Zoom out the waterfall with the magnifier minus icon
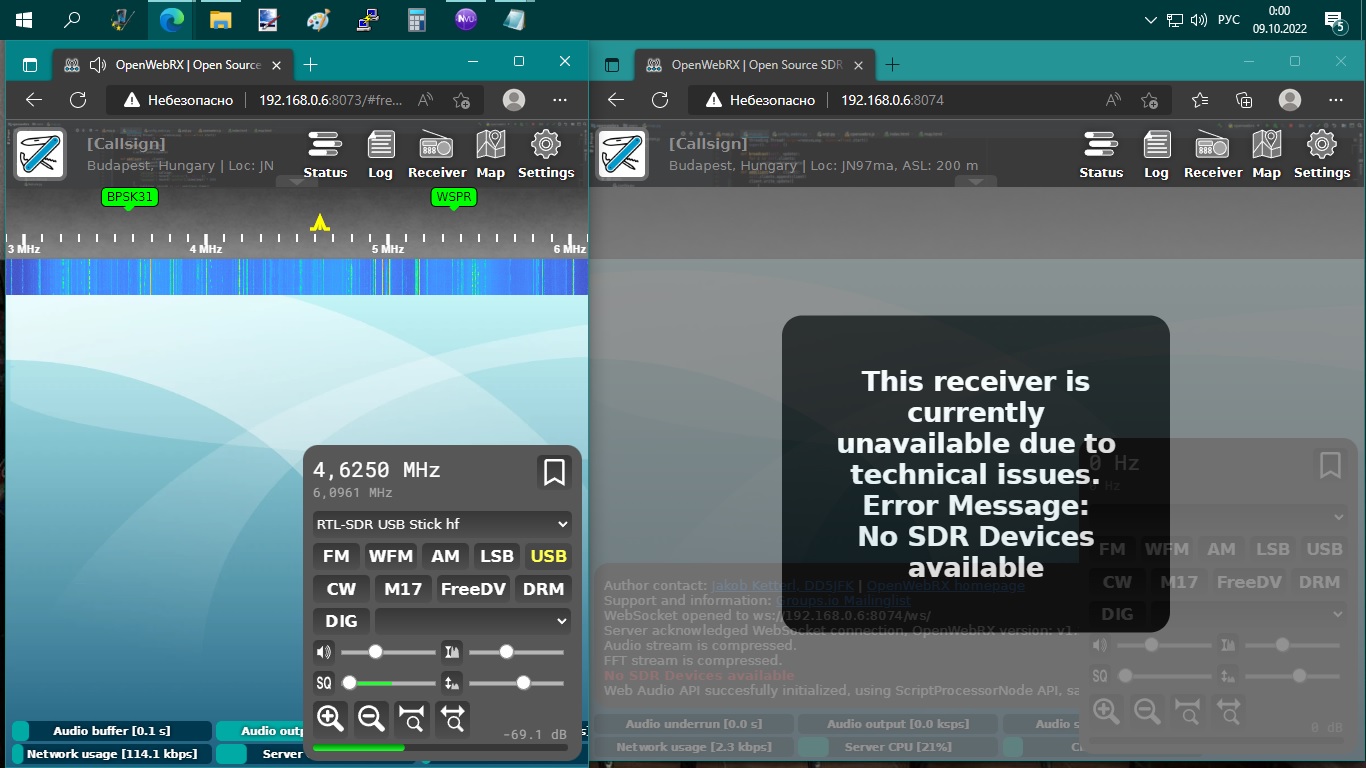The height and width of the screenshot is (768, 1366). (371, 717)
